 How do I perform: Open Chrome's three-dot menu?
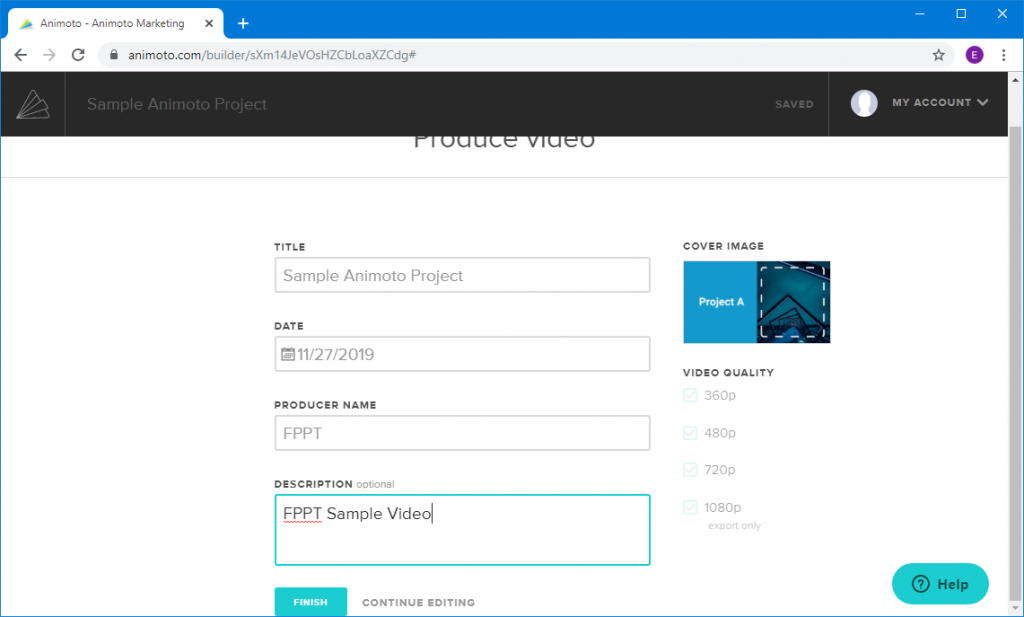point(1004,55)
